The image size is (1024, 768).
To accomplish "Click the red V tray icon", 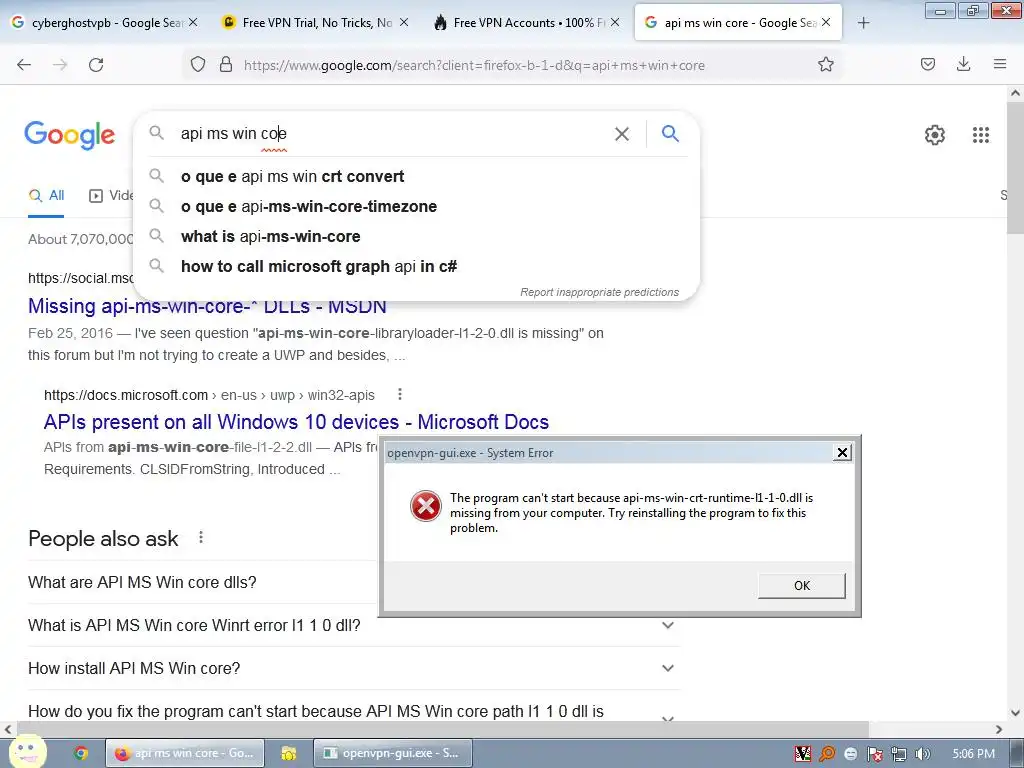I will [803, 754].
